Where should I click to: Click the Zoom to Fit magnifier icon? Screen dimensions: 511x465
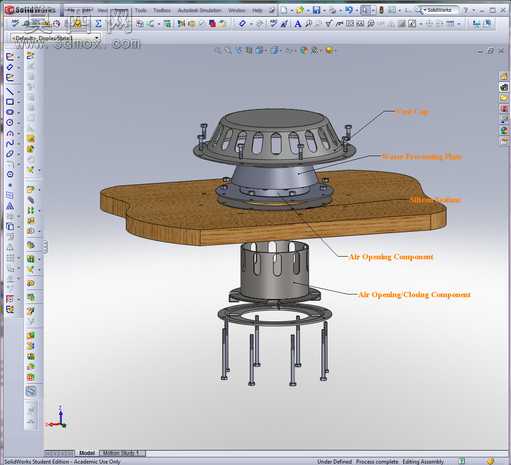tap(218, 51)
